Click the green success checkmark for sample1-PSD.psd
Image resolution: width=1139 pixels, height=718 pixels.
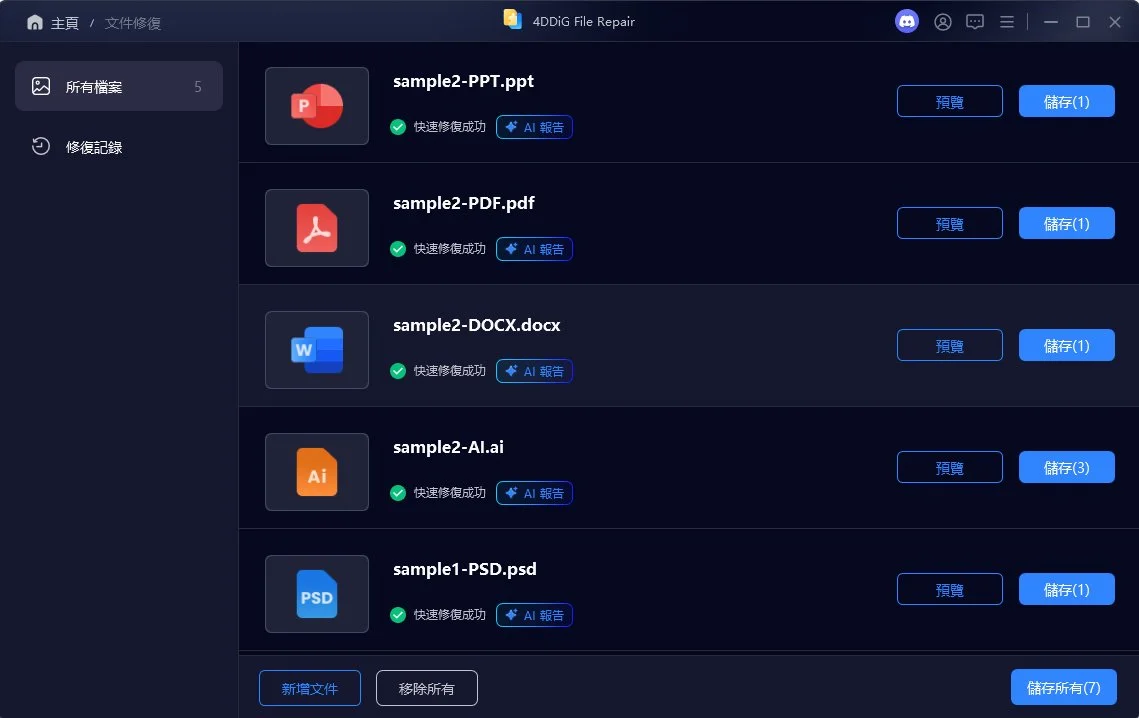(398, 616)
